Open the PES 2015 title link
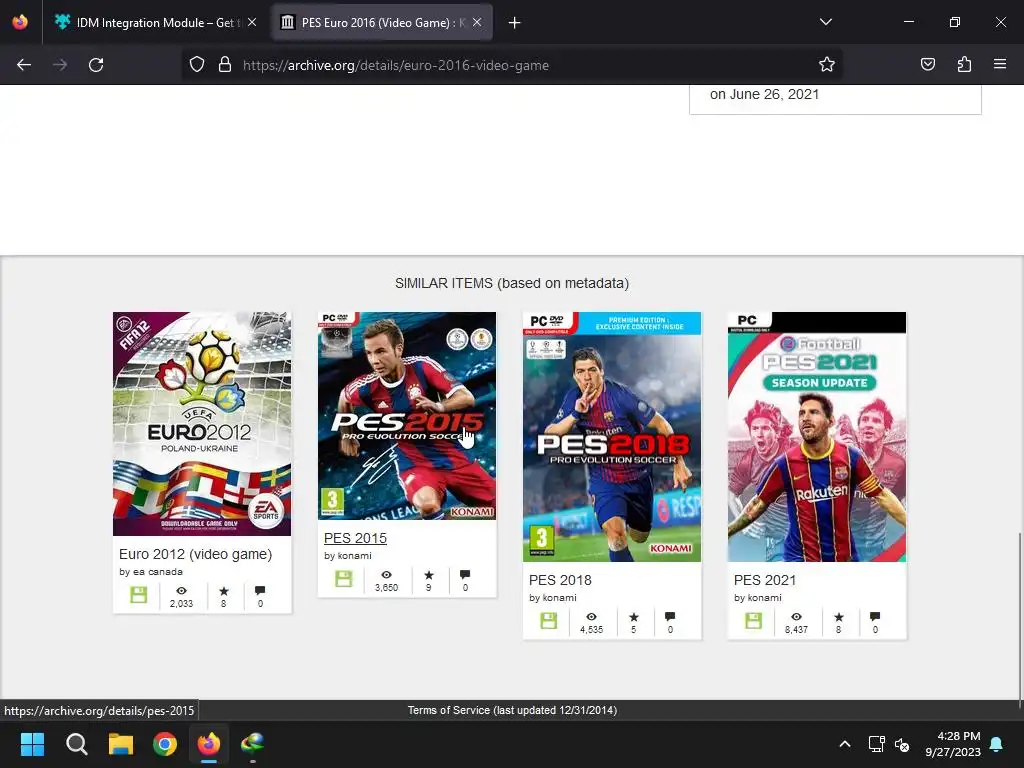Screen dimensions: 1024x768 click(x=355, y=538)
